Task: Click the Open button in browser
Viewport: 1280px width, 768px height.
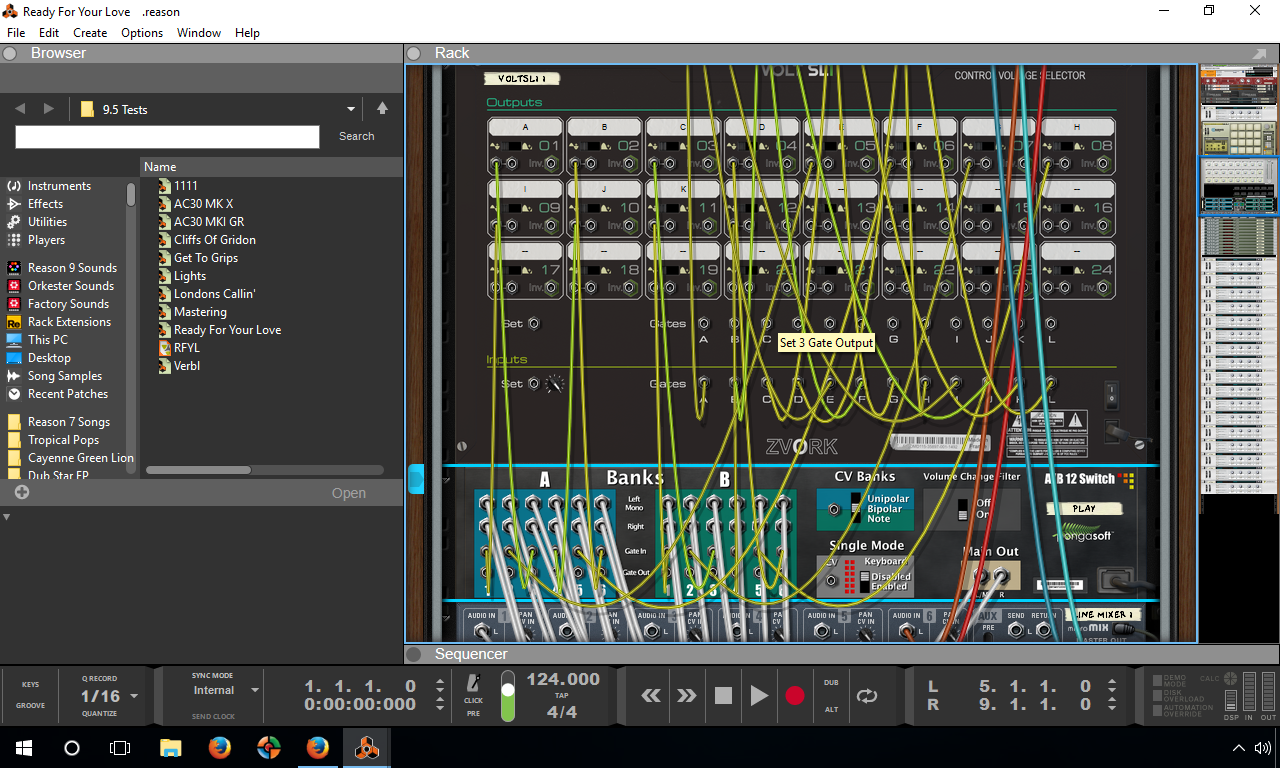Action: 349,493
